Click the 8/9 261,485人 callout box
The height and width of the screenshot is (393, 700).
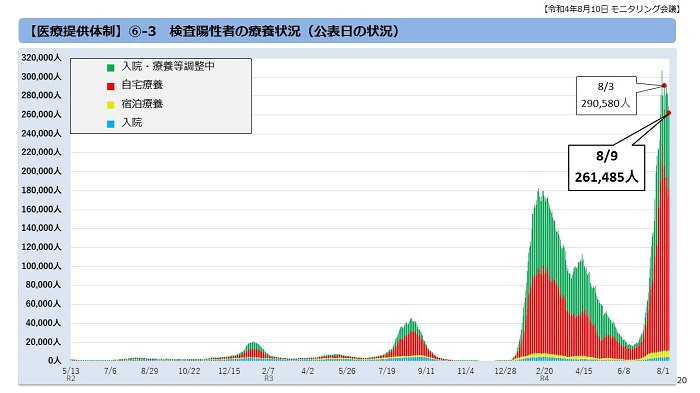pyautogui.click(x=606, y=167)
